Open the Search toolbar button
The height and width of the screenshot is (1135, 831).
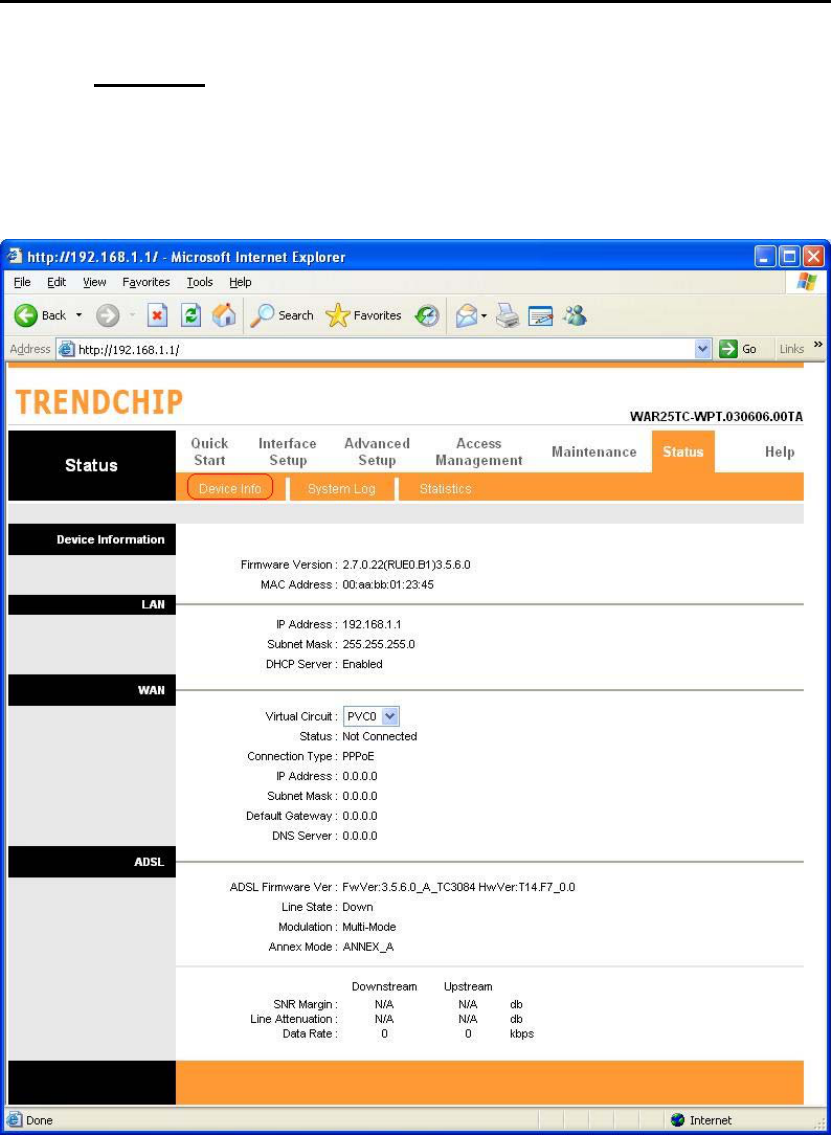pos(282,316)
